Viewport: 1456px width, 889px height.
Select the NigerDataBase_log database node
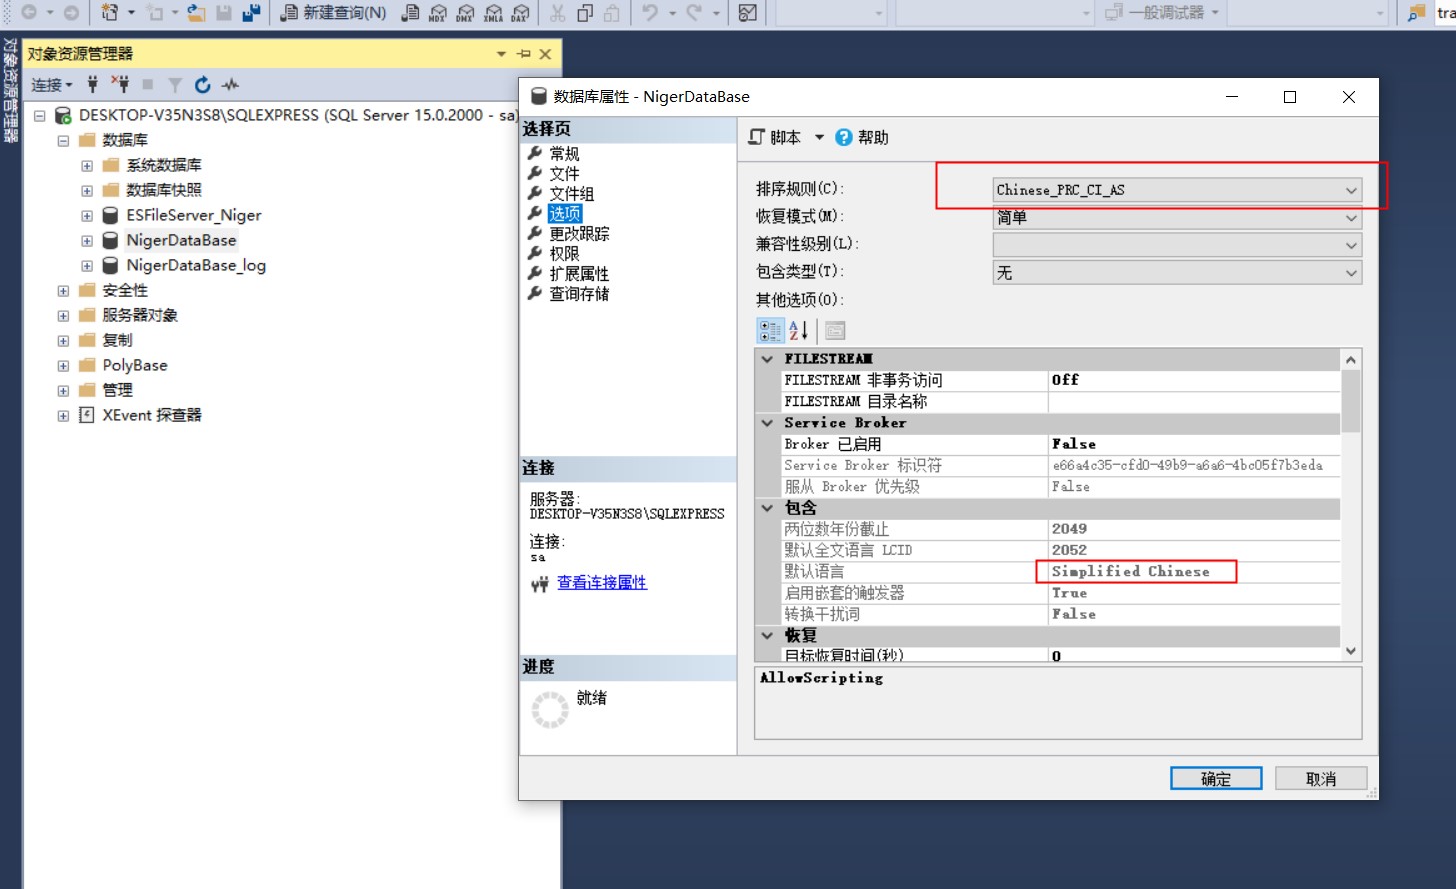tap(196, 265)
